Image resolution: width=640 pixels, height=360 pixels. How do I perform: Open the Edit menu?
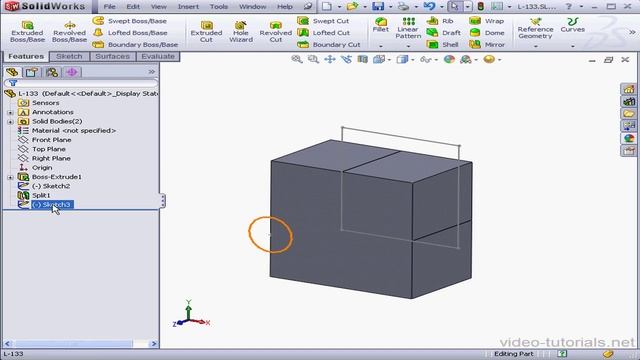point(133,7)
